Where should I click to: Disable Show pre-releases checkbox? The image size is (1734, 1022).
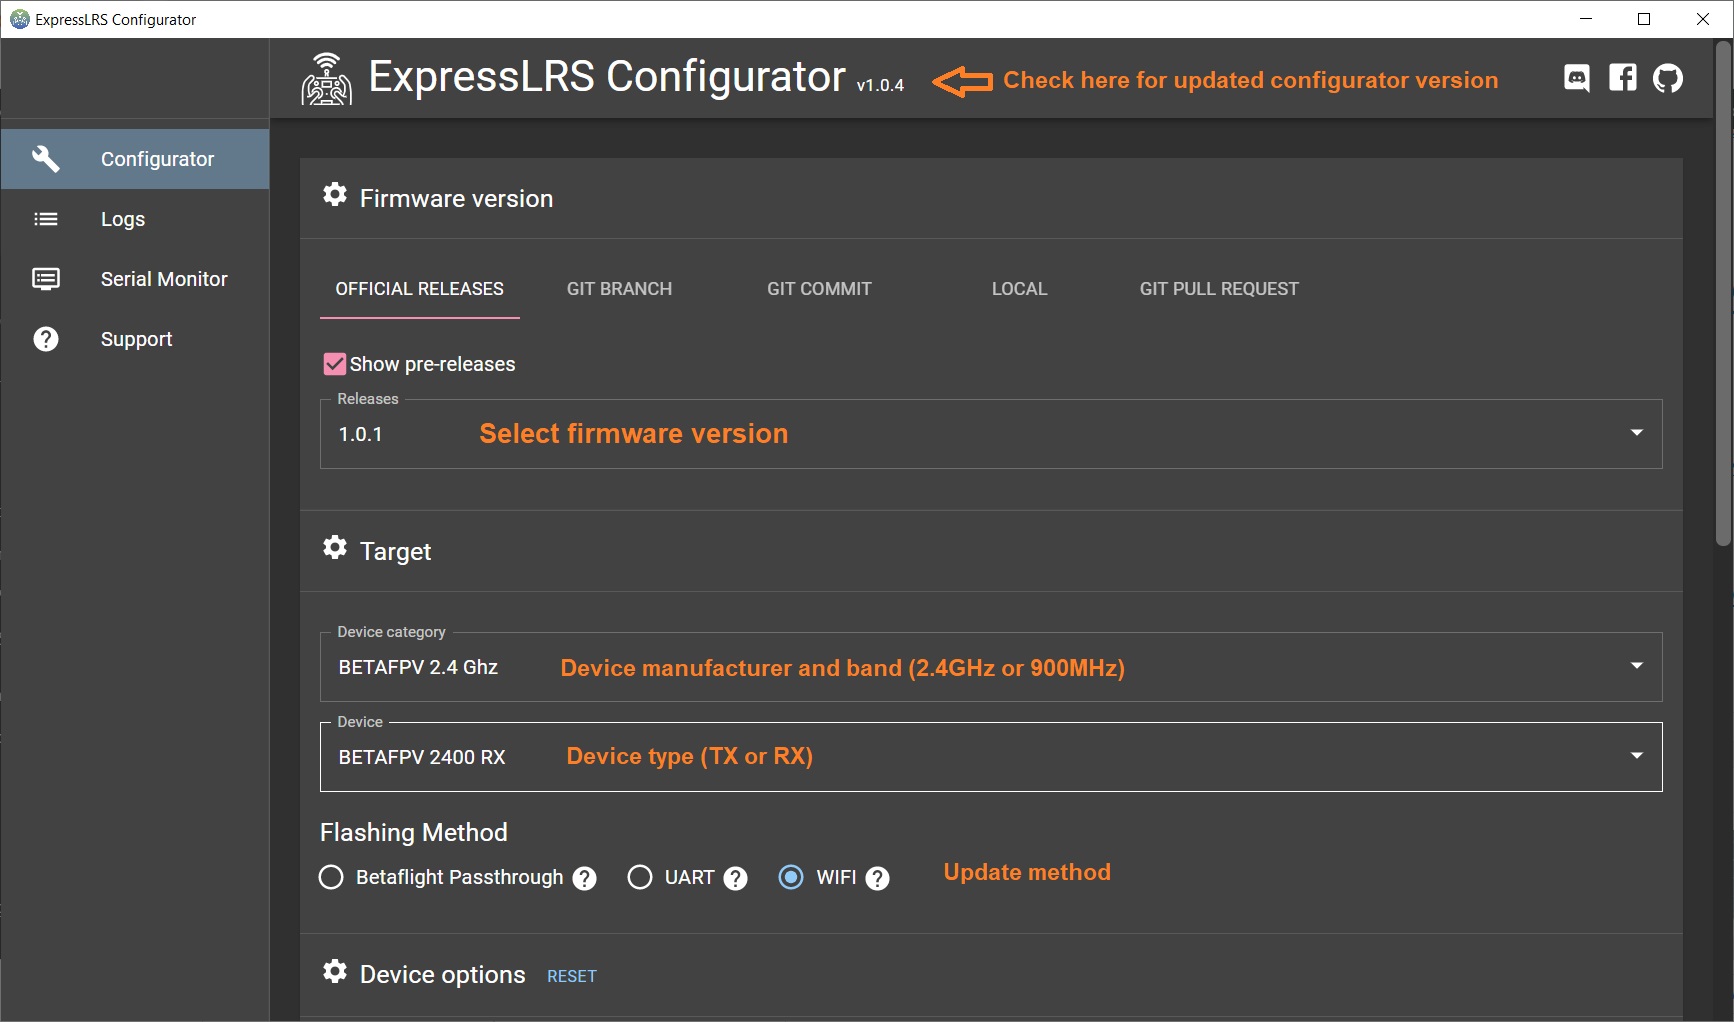(335, 364)
